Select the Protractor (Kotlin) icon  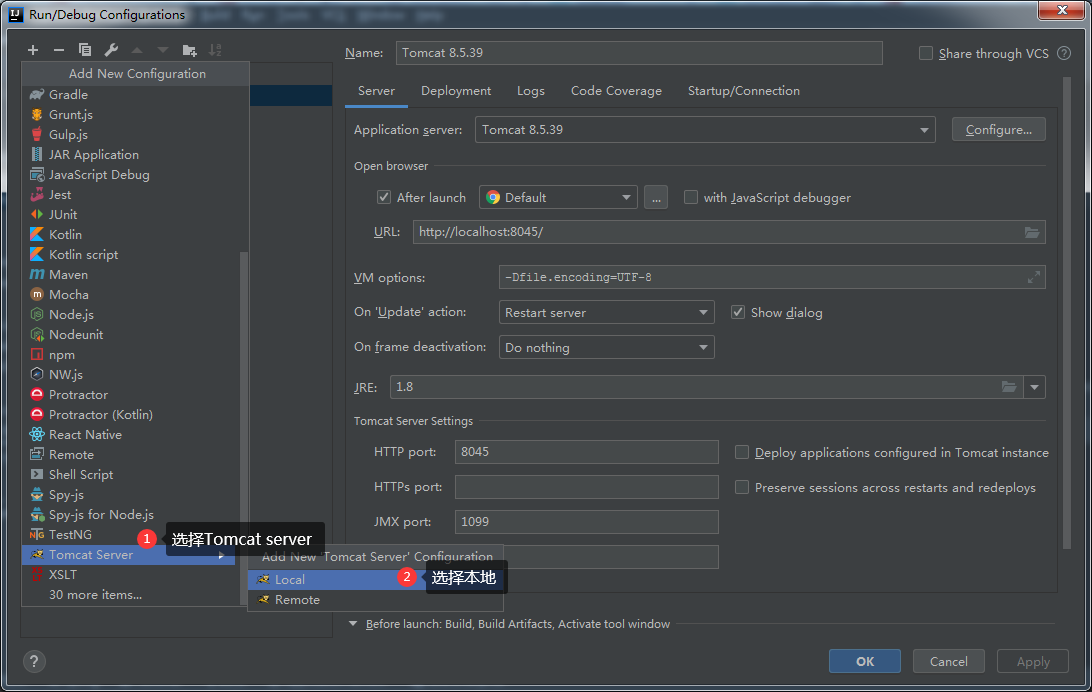point(37,414)
